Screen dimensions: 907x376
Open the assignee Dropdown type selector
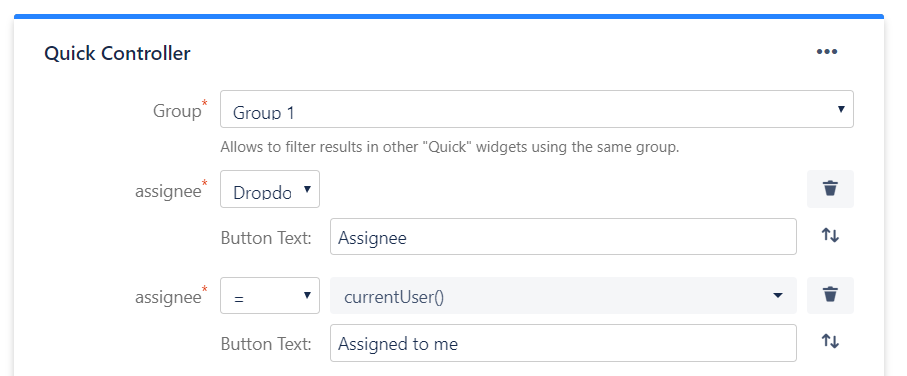(x=270, y=189)
